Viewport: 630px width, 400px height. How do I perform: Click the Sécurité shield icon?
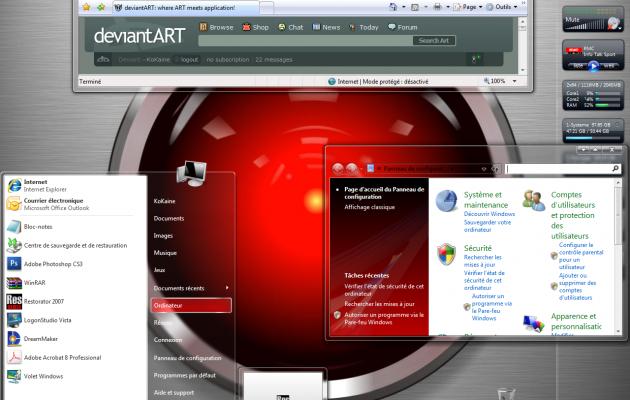coord(446,254)
